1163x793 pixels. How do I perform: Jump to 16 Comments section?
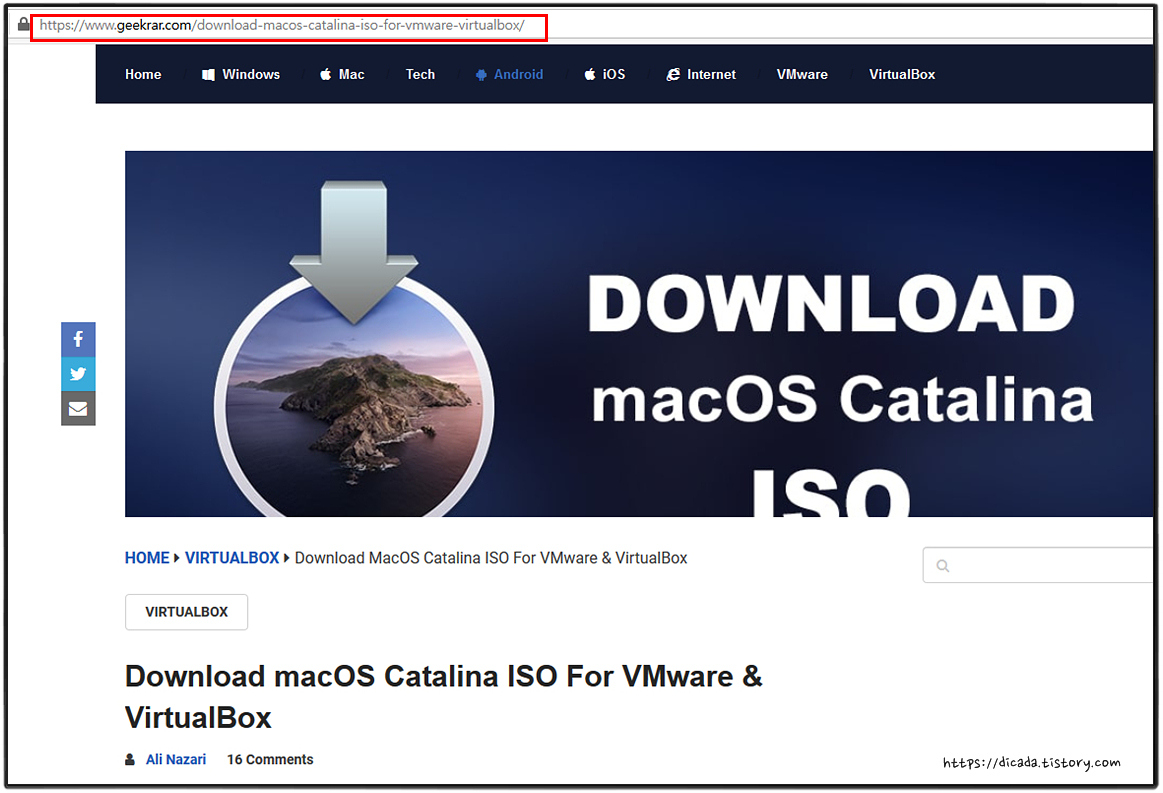click(x=270, y=760)
